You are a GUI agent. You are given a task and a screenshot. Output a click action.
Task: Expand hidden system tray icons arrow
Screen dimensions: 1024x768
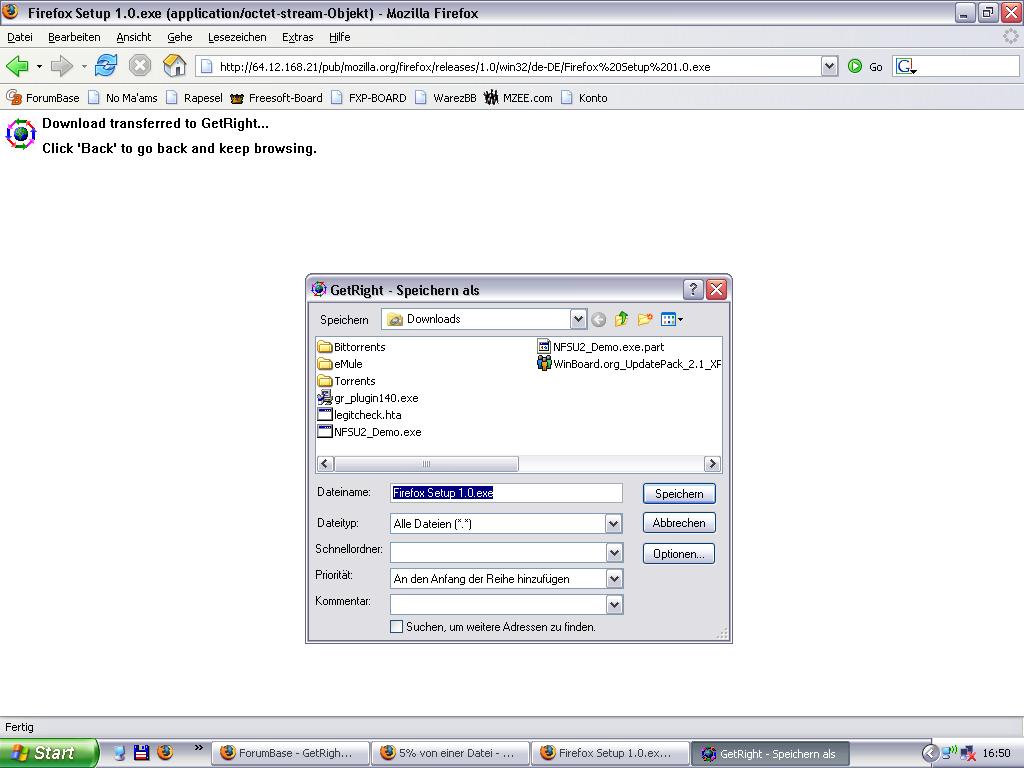930,754
